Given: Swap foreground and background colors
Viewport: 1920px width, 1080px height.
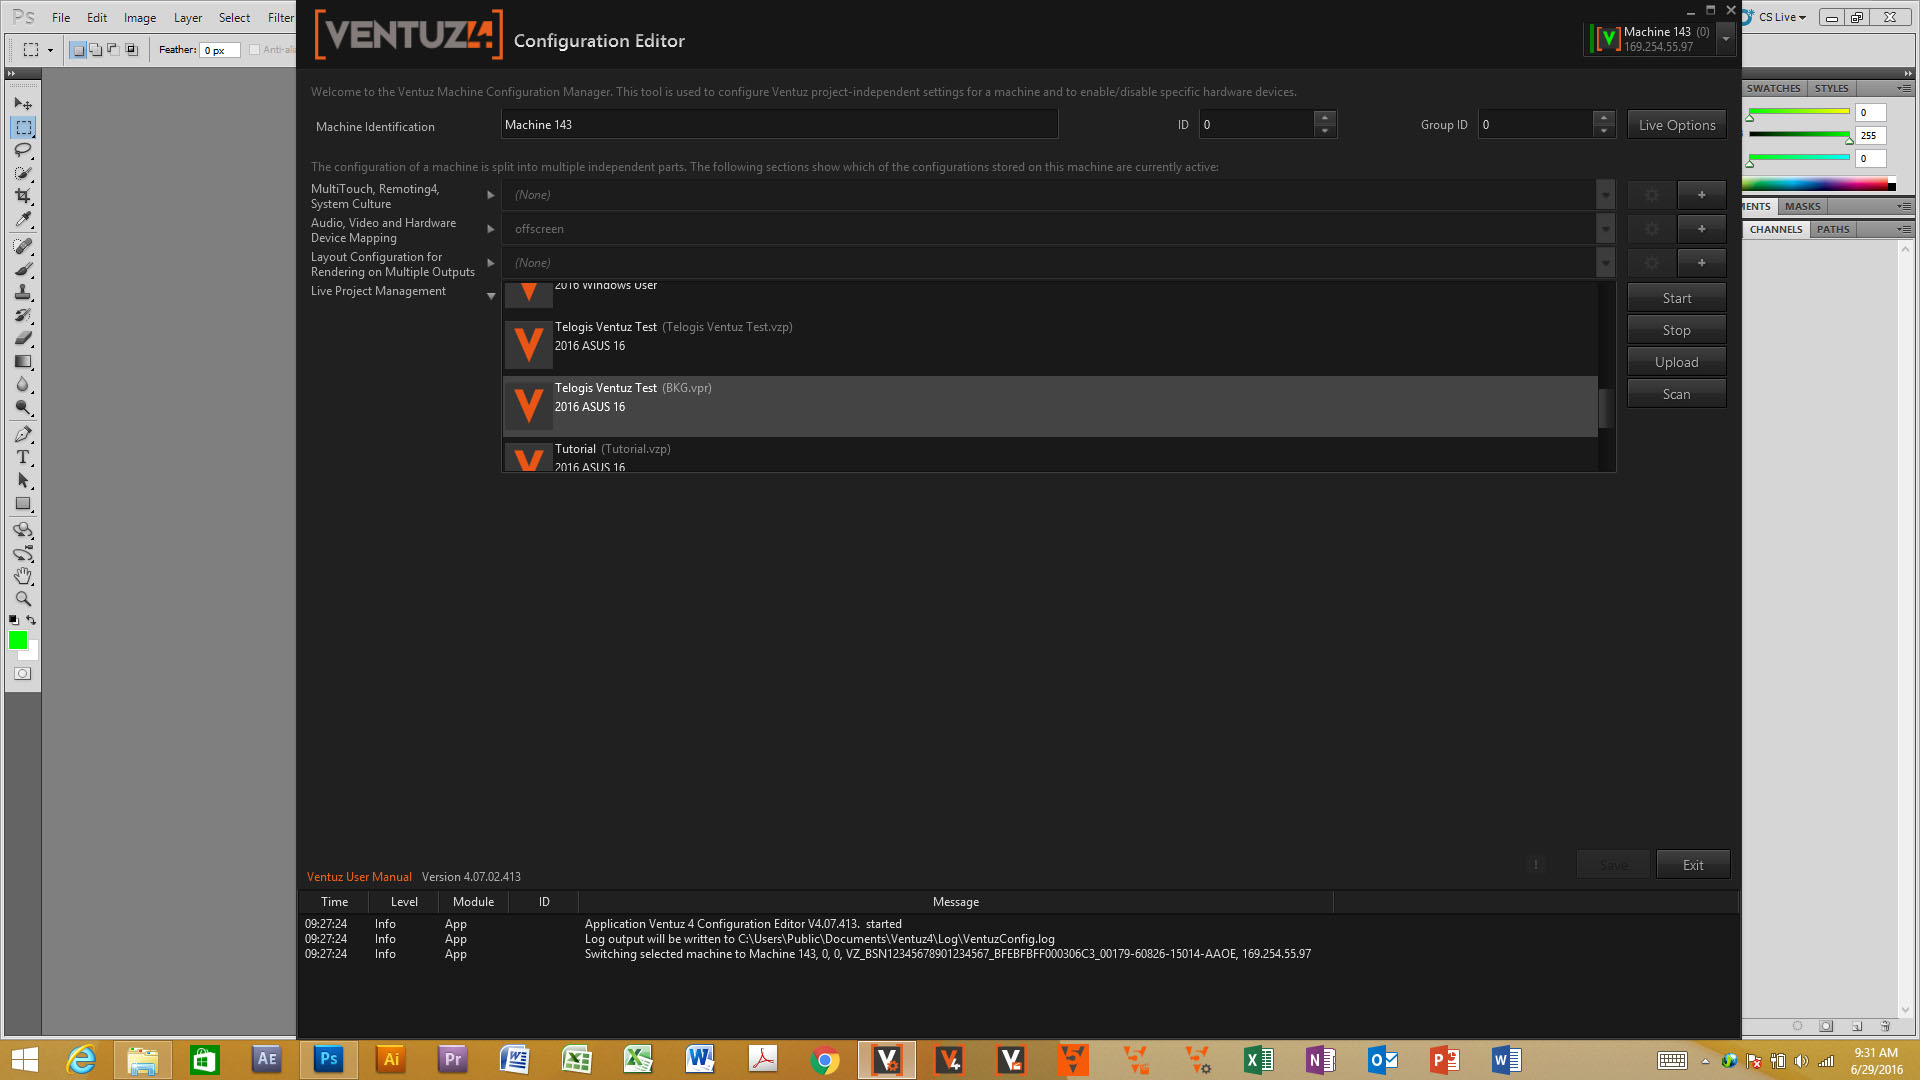Looking at the screenshot, I should (31, 620).
